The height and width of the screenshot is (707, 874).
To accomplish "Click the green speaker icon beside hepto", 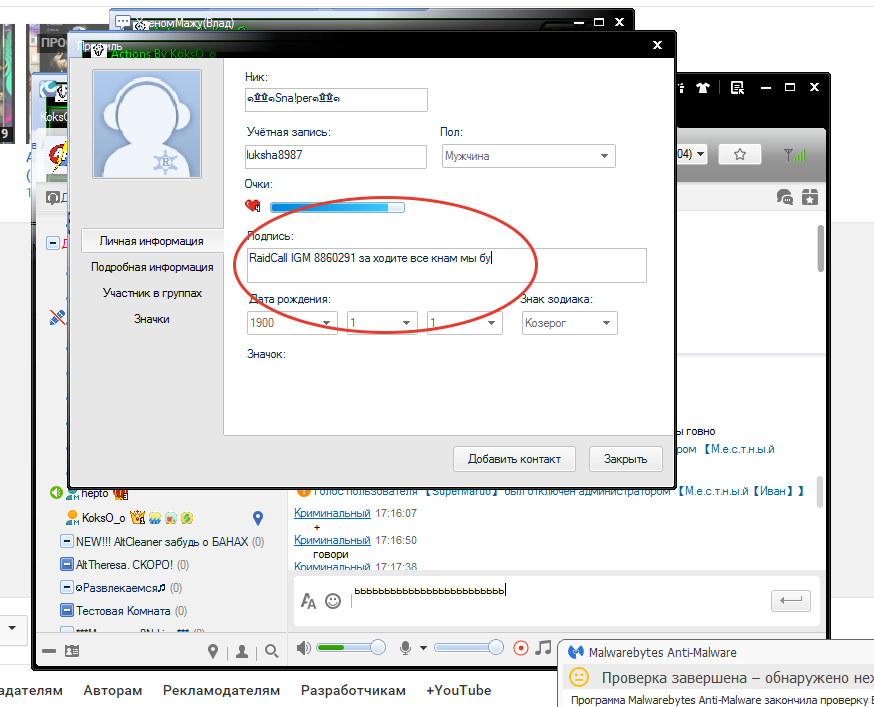I will pos(56,492).
